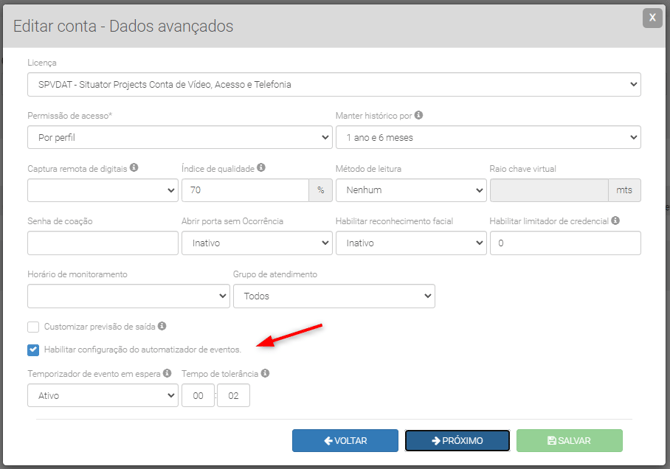Image resolution: width=670 pixels, height=469 pixels.
Task: Click the PRÓXIMO button
Action: 457,441
